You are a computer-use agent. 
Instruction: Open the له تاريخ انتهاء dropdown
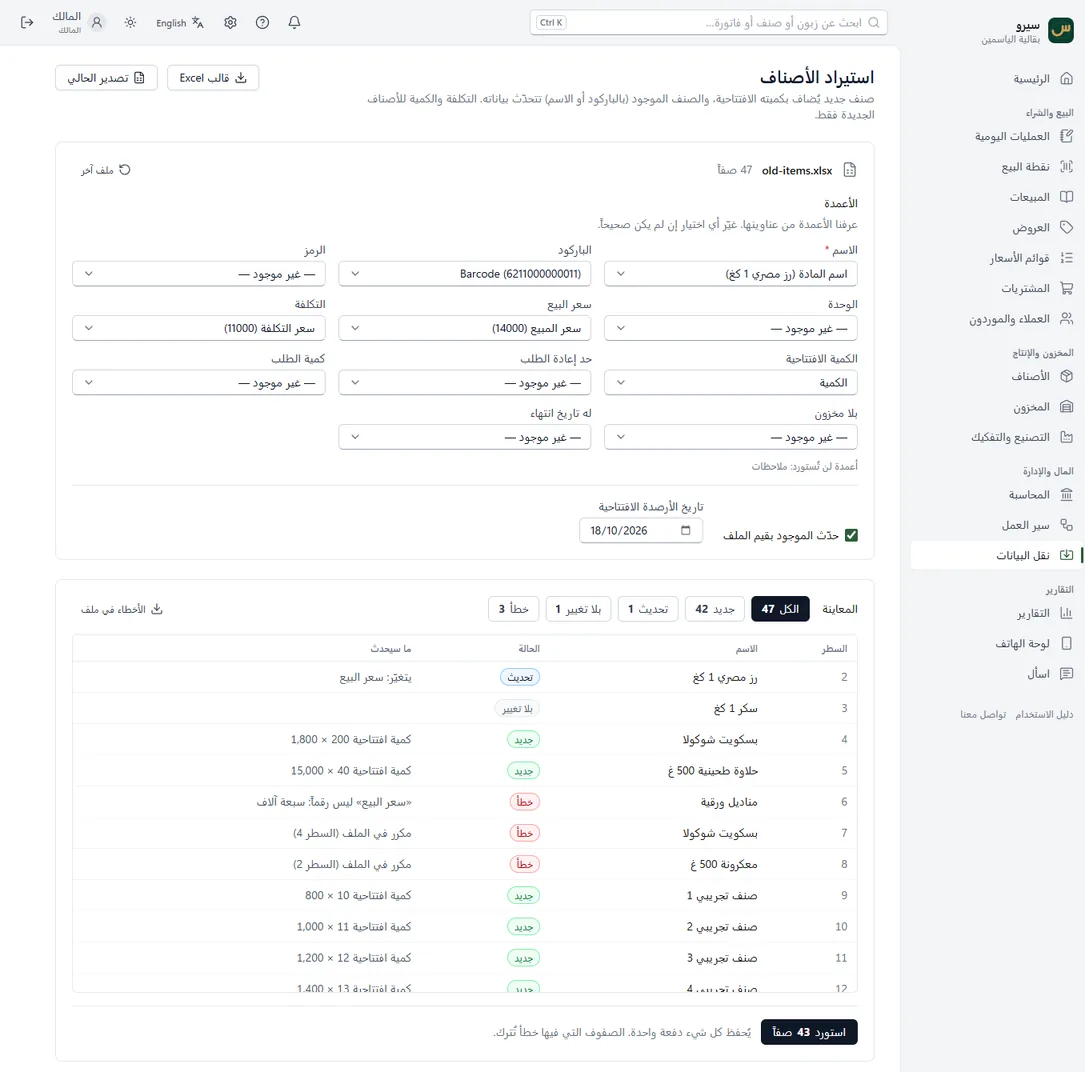pyautogui.click(x=464, y=437)
